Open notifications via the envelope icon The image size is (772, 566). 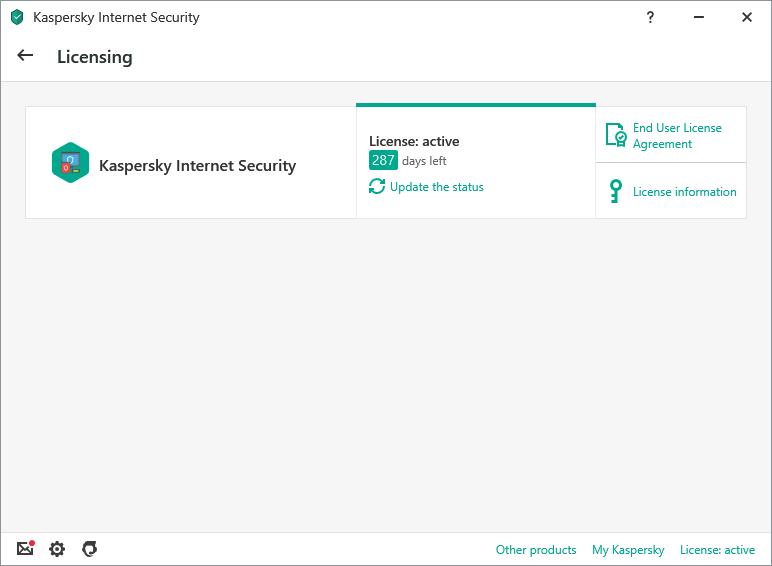[25, 549]
